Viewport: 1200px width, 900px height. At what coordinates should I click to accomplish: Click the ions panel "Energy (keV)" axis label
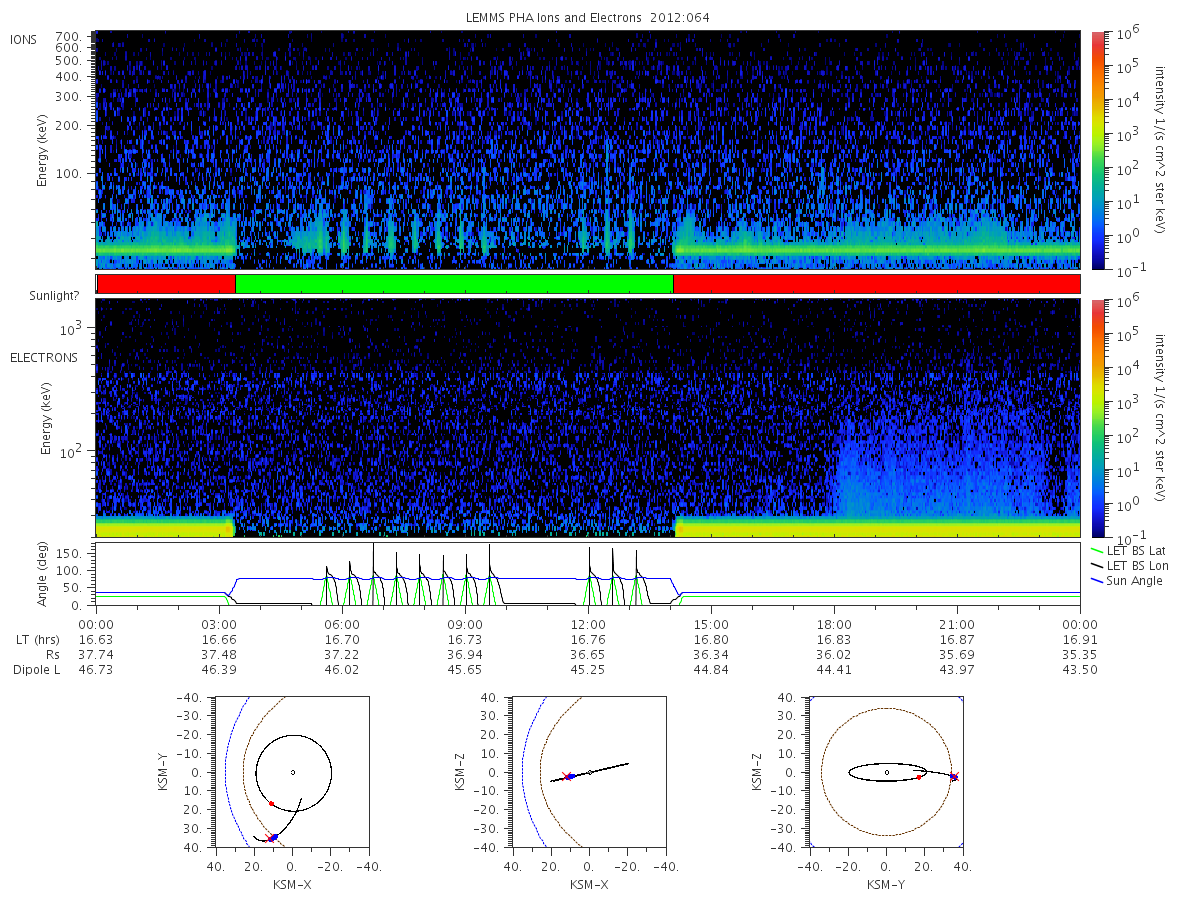[x=44, y=150]
